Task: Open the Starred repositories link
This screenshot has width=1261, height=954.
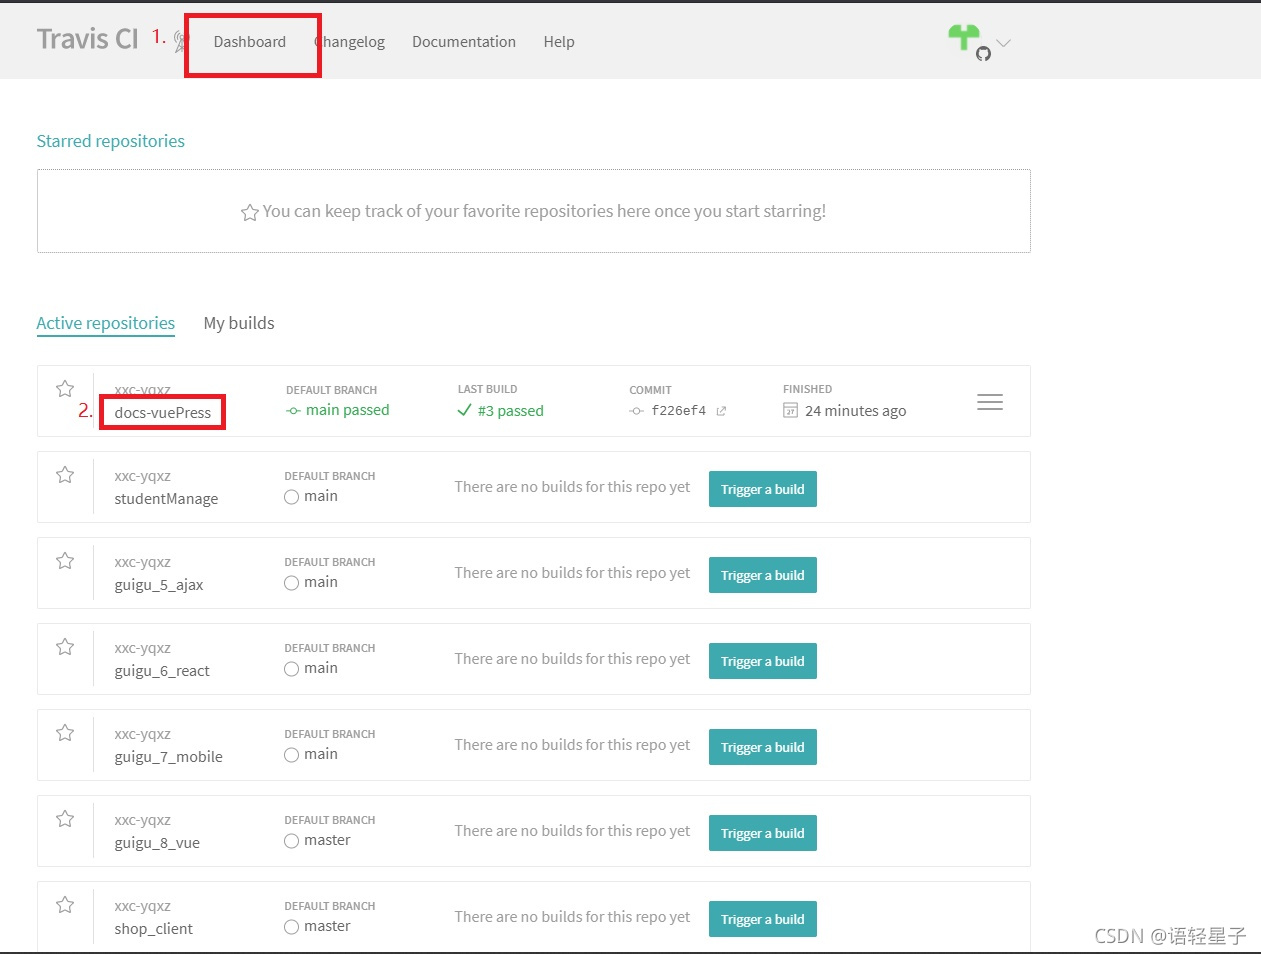Action: click(111, 141)
